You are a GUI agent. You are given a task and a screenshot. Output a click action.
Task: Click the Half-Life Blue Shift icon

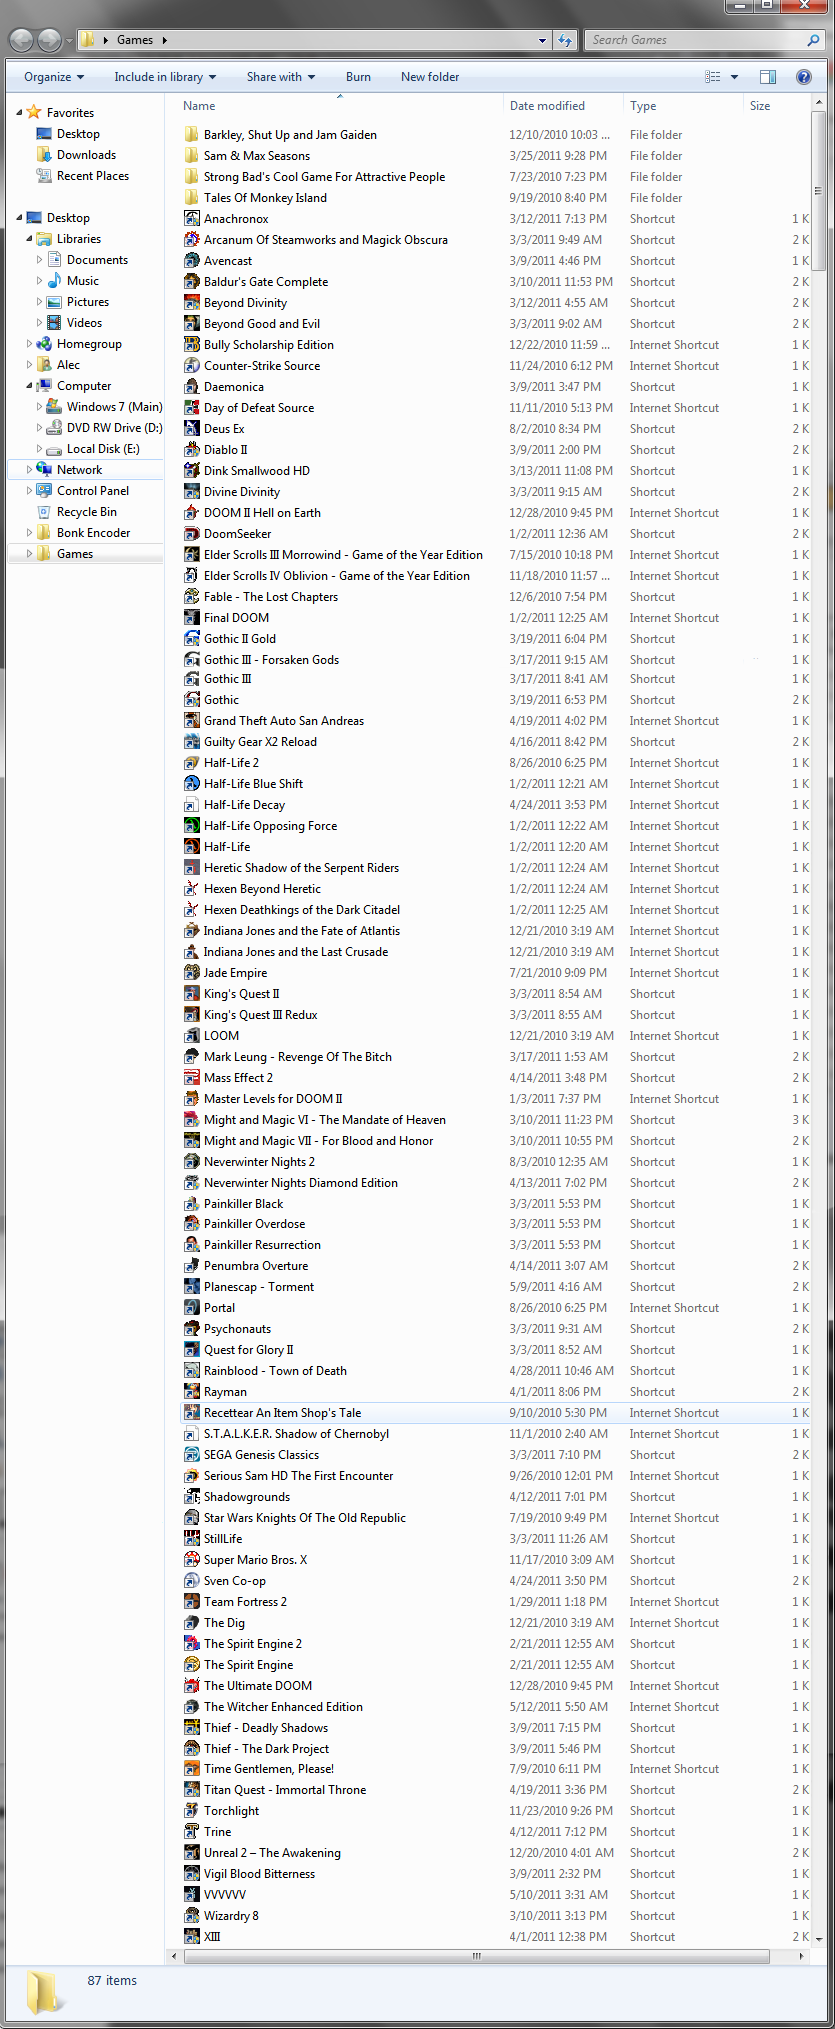[192, 784]
